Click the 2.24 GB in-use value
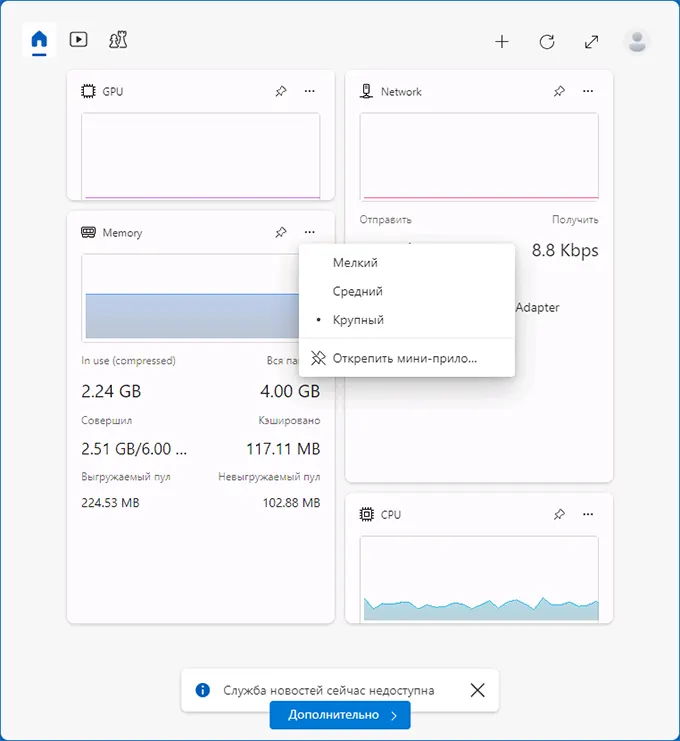 point(111,391)
